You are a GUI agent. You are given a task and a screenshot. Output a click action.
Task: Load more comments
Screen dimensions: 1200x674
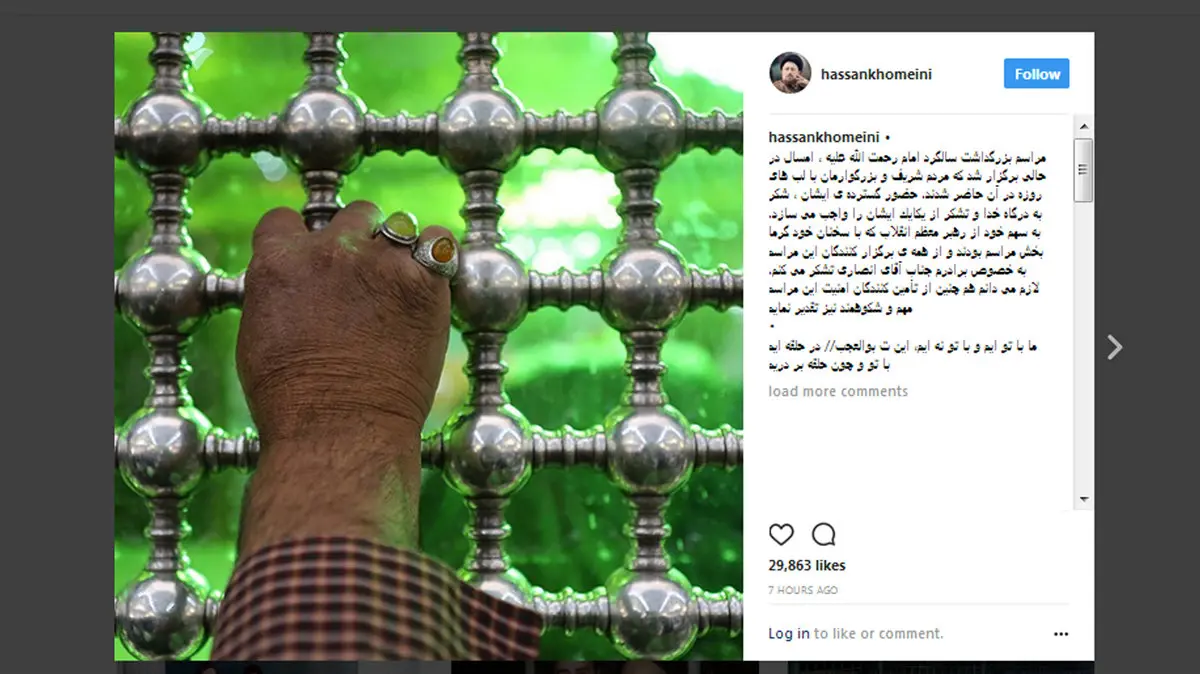(x=838, y=391)
